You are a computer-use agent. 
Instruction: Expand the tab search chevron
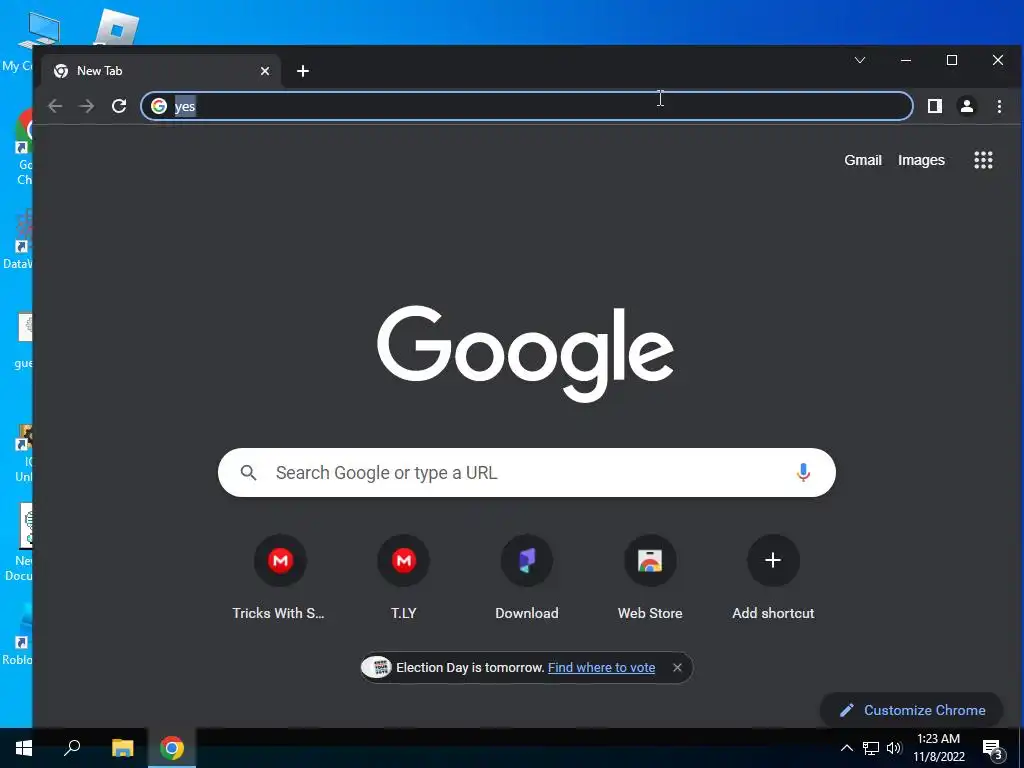pos(859,60)
